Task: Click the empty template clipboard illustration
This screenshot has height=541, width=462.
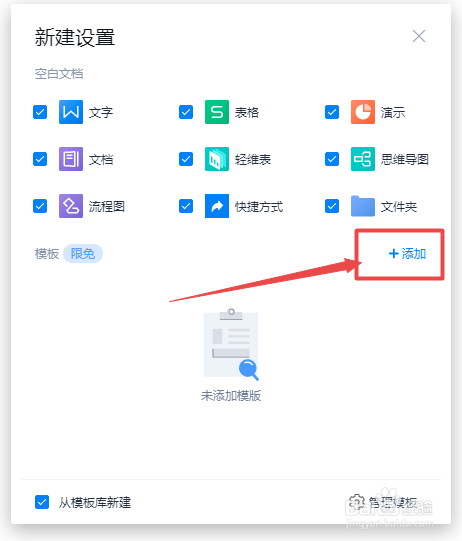Action: 231,344
